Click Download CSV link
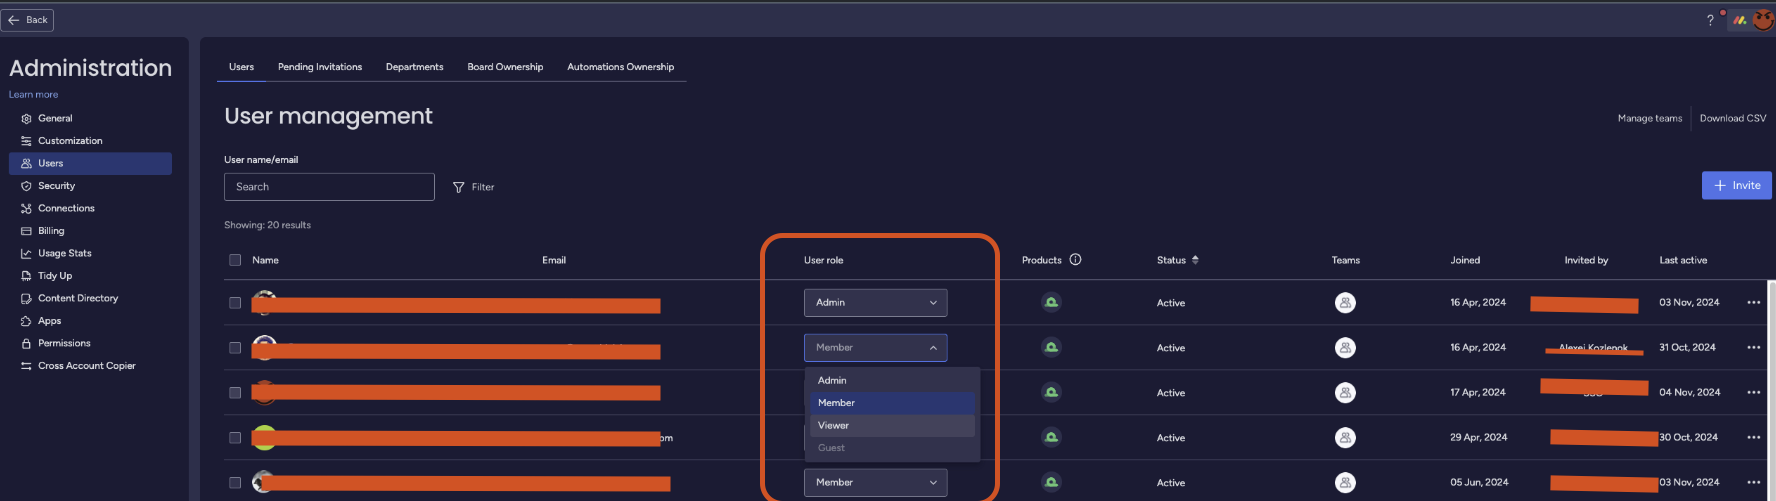This screenshot has height=501, width=1776. [x=1733, y=118]
